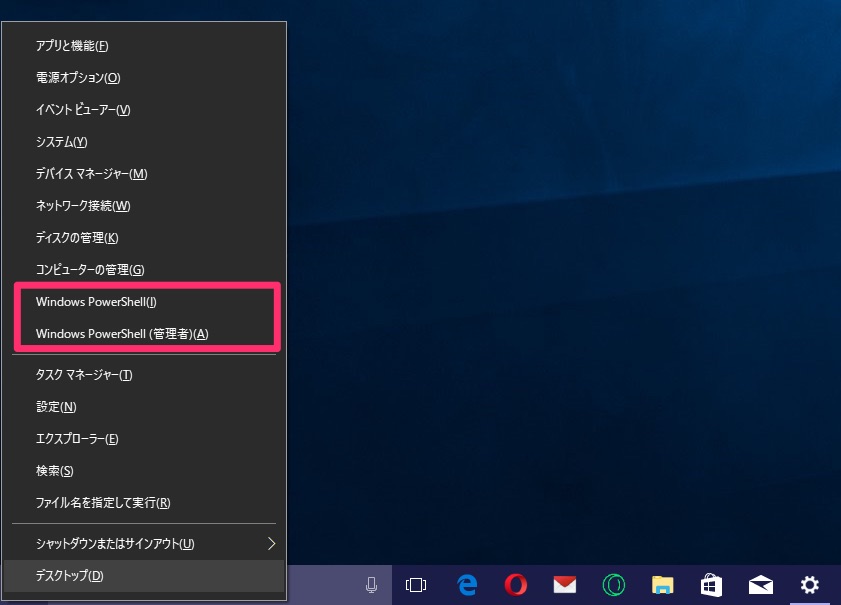Image resolution: width=841 pixels, height=605 pixels.
Task: Launch Windows PowerShell(I)
Action: tap(144, 302)
